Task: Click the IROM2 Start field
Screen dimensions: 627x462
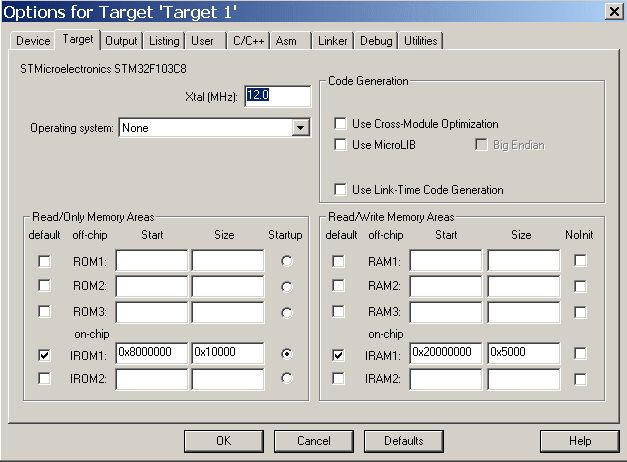Action: click(152, 379)
